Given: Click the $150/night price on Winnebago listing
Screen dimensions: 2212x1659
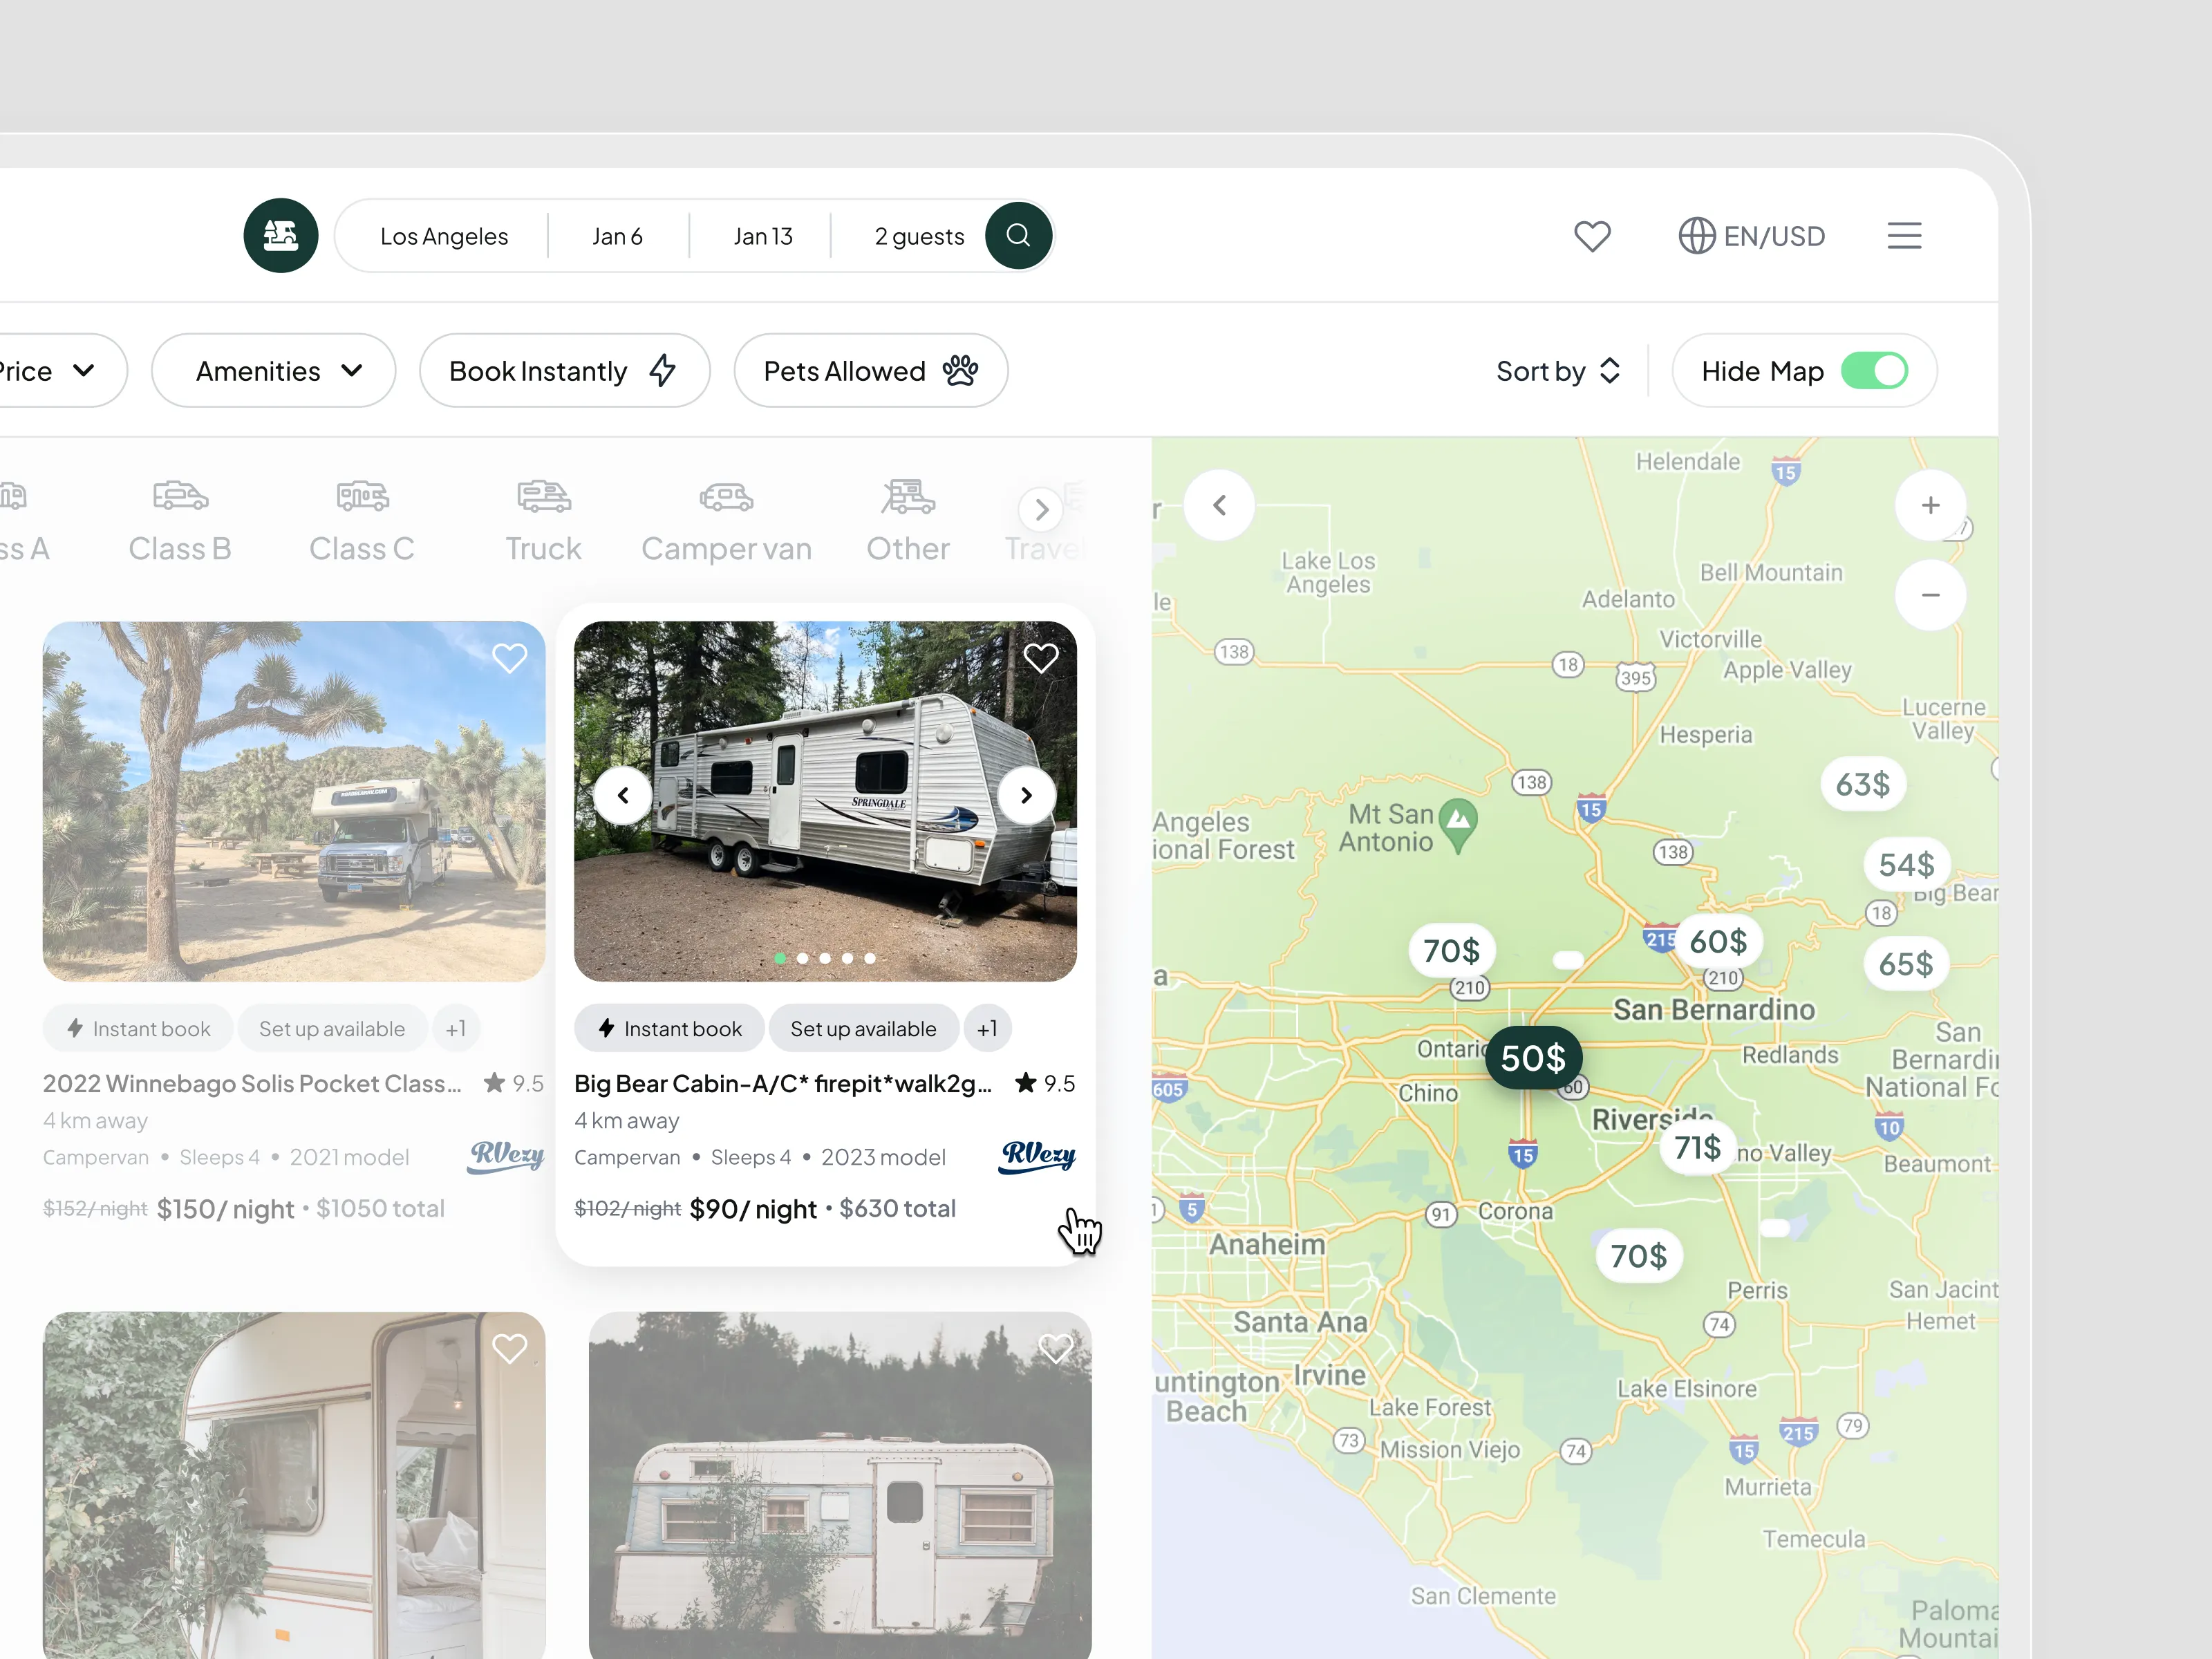Looking at the screenshot, I should [226, 1209].
